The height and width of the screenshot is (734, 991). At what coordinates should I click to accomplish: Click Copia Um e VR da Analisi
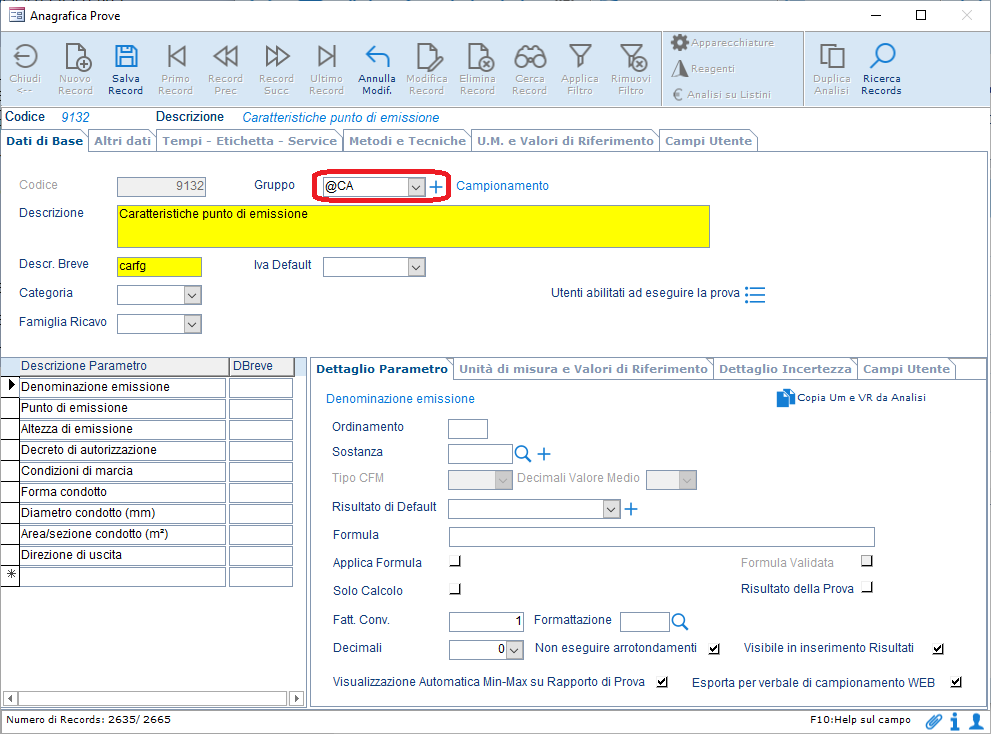(851, 398)
